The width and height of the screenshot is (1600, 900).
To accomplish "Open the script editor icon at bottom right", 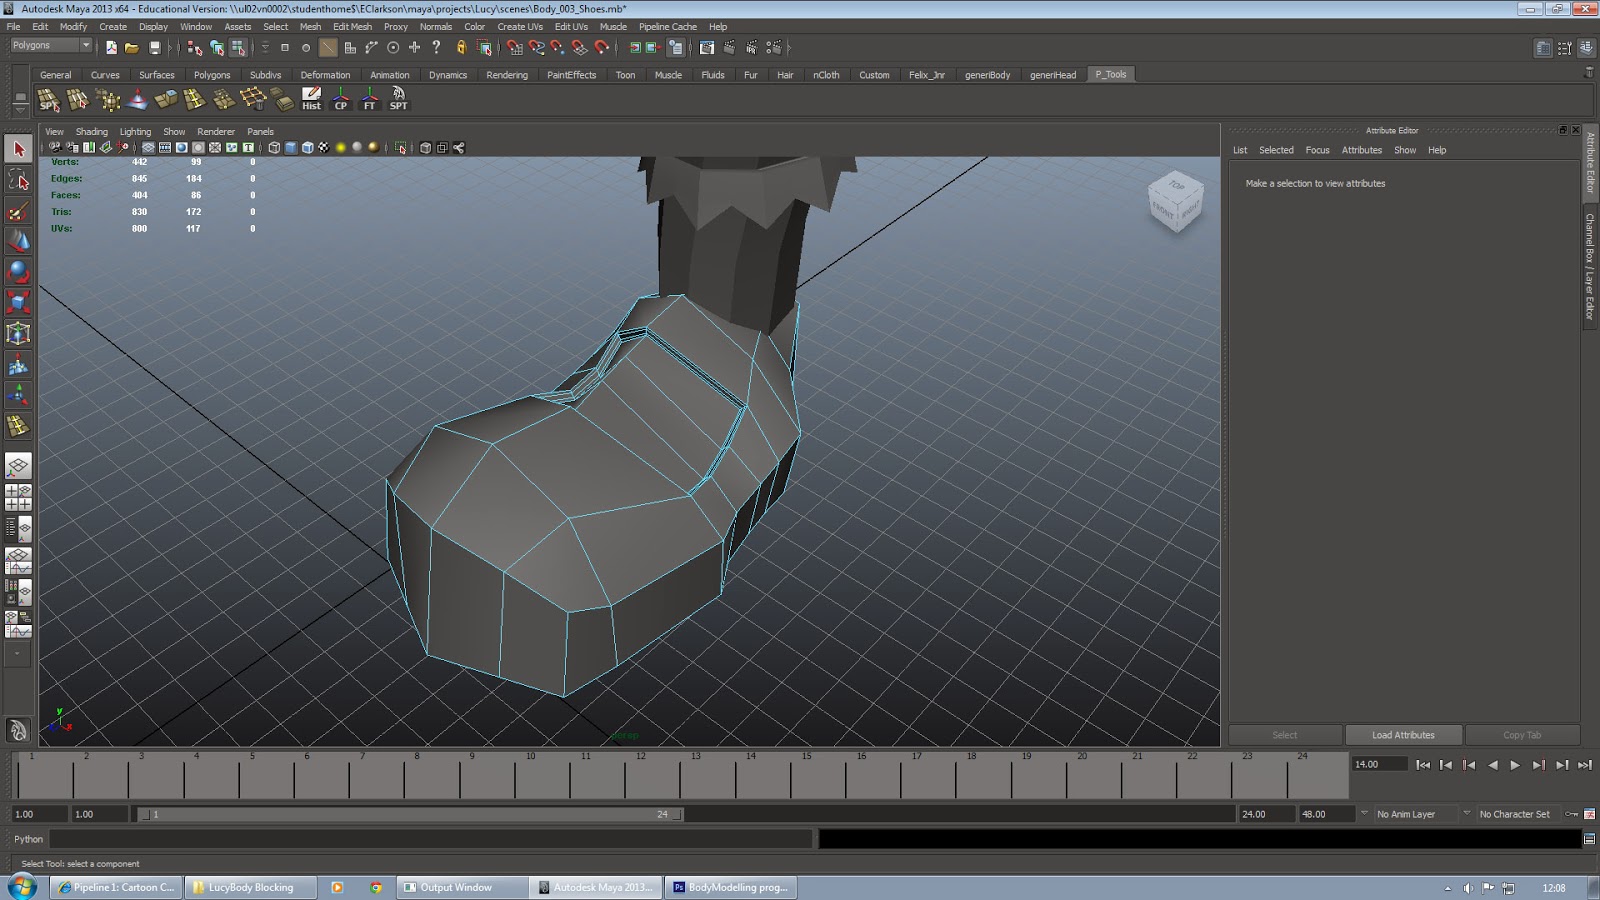I will click(x=1589, y=839).
